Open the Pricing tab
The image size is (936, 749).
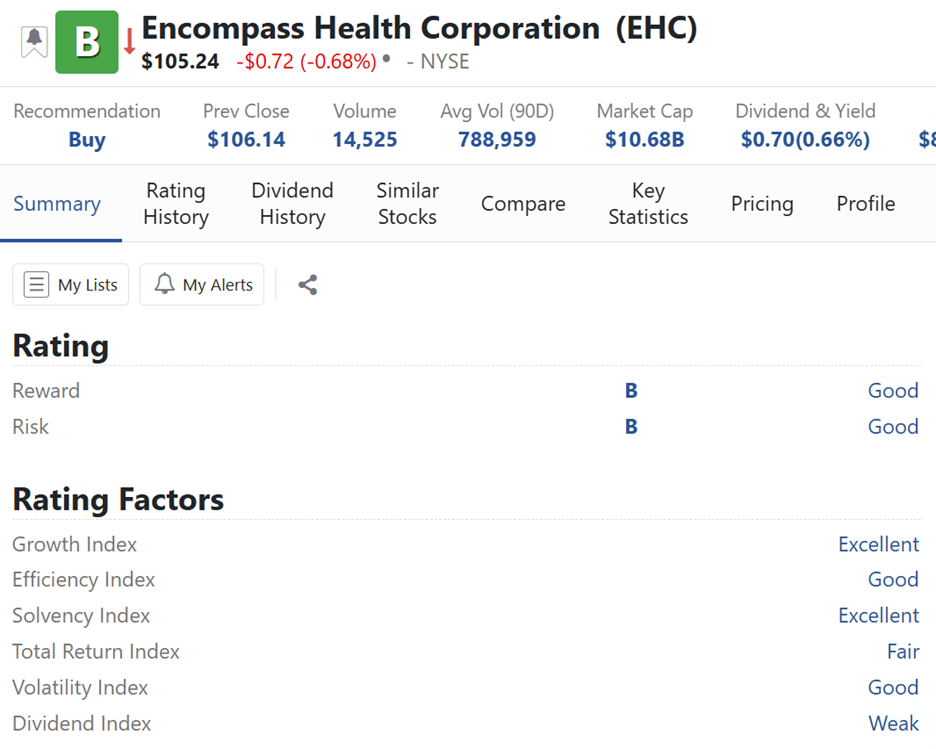[762, 204]
